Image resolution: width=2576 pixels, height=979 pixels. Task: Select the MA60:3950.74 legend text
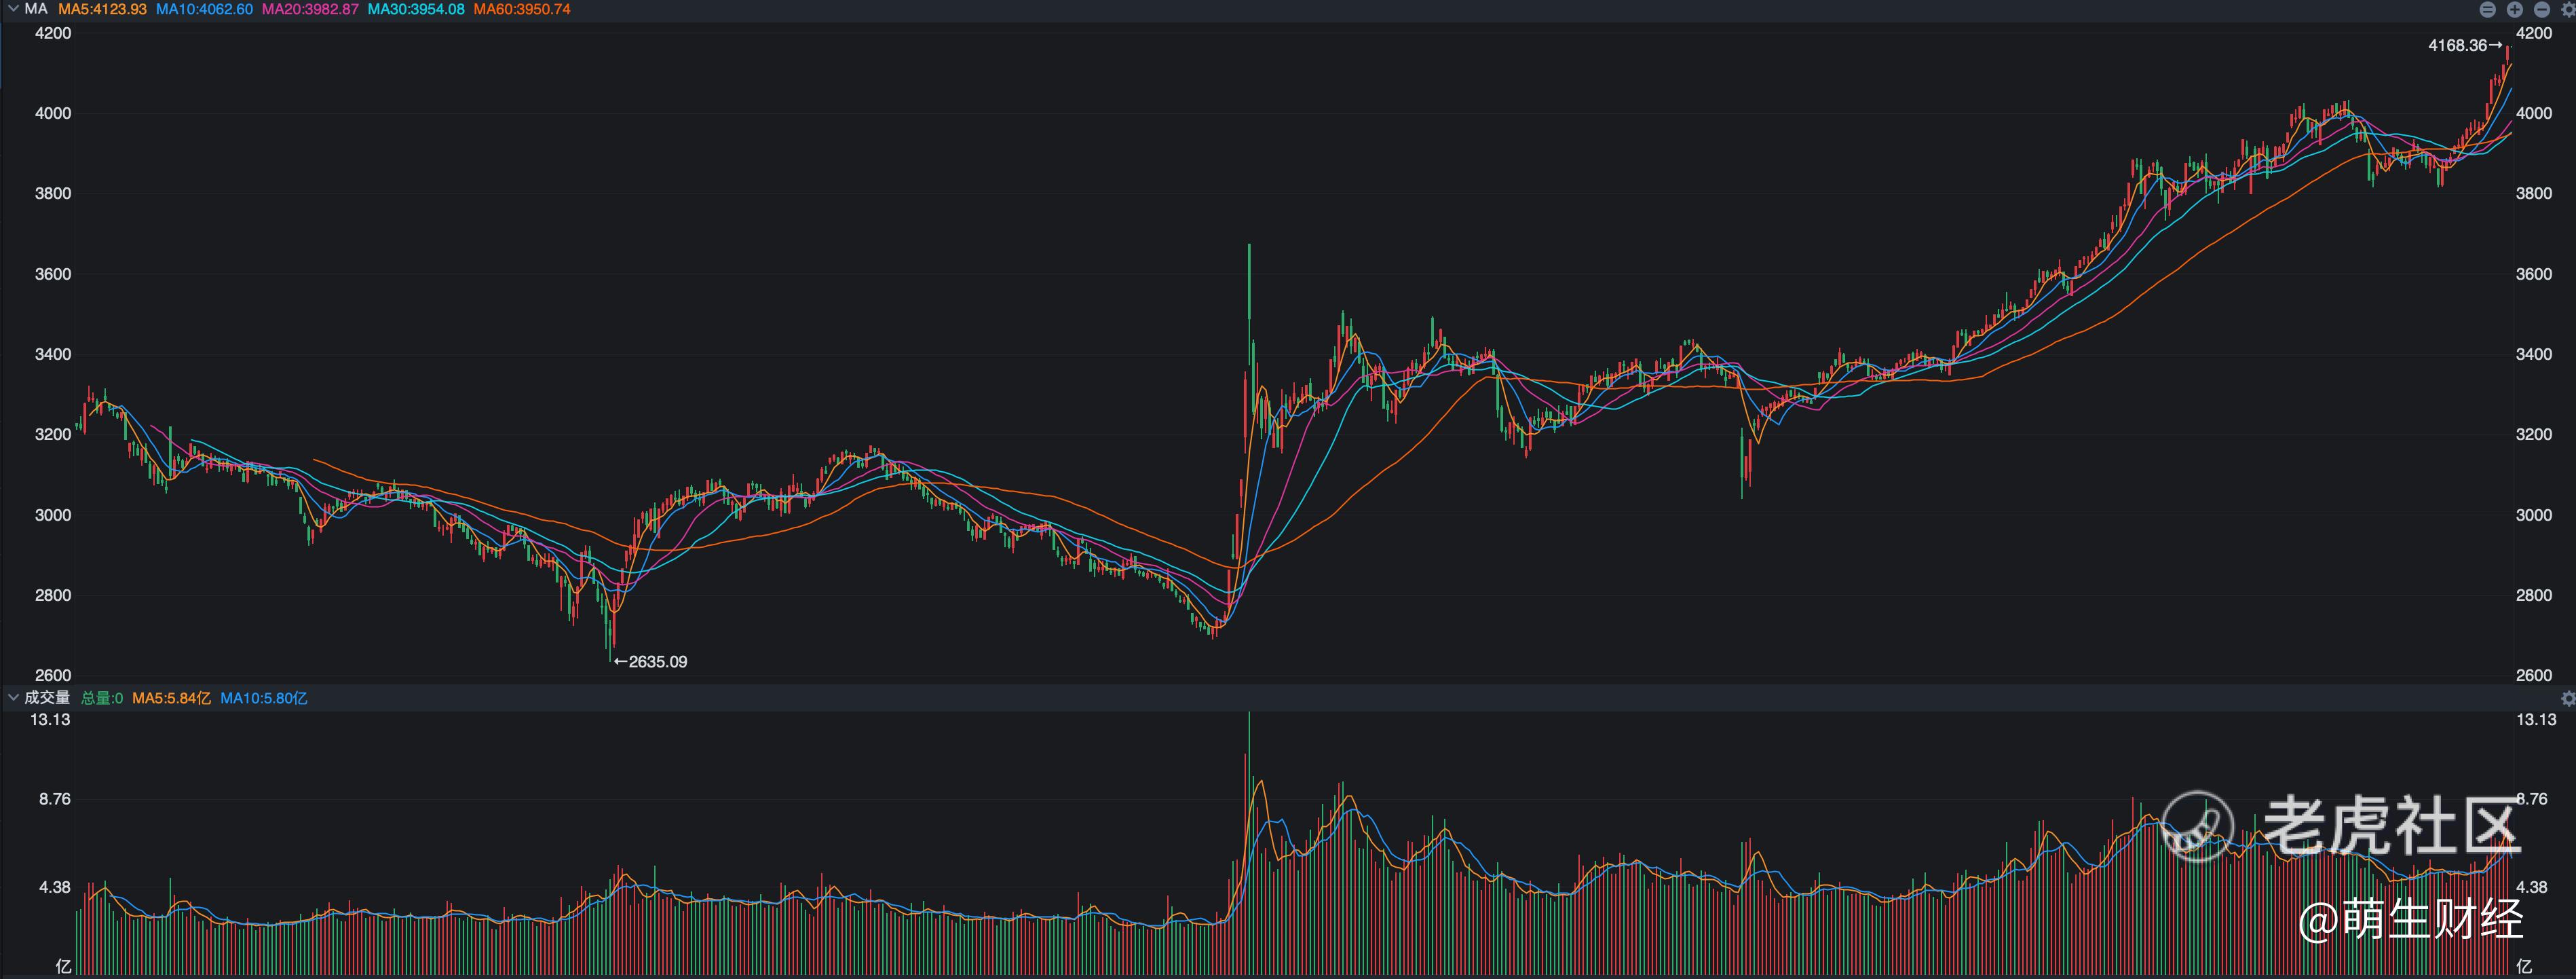pos(522,9)
